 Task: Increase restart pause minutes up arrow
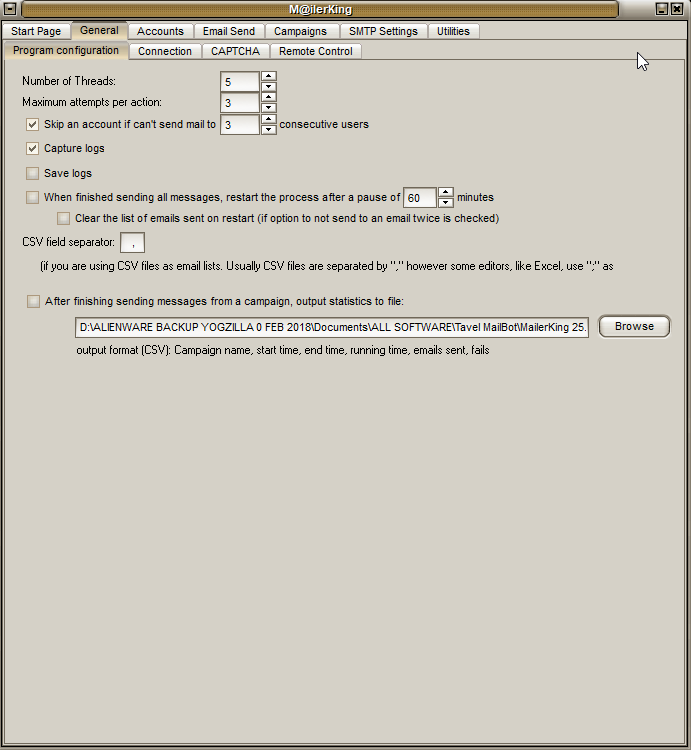click(446, 192)
